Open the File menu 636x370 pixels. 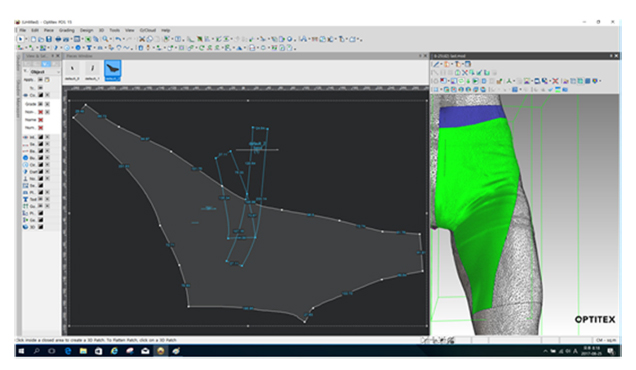23,30
